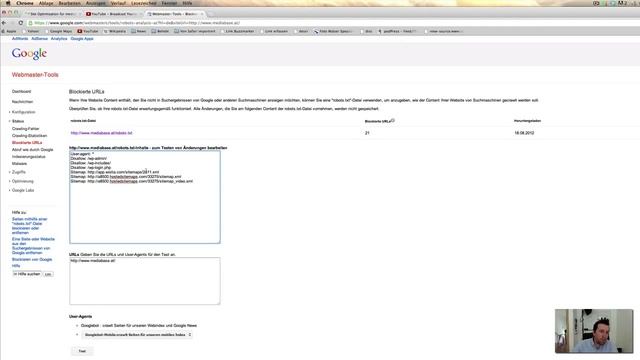Open the mediabase.at/robots.txt link
The width and height of the screenshot is (640, 360).
tap(102, 133)
